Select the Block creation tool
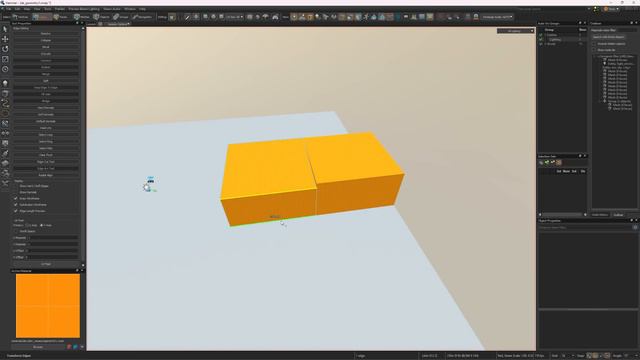Viewport: 640px width, 360px height. point(5,93)
